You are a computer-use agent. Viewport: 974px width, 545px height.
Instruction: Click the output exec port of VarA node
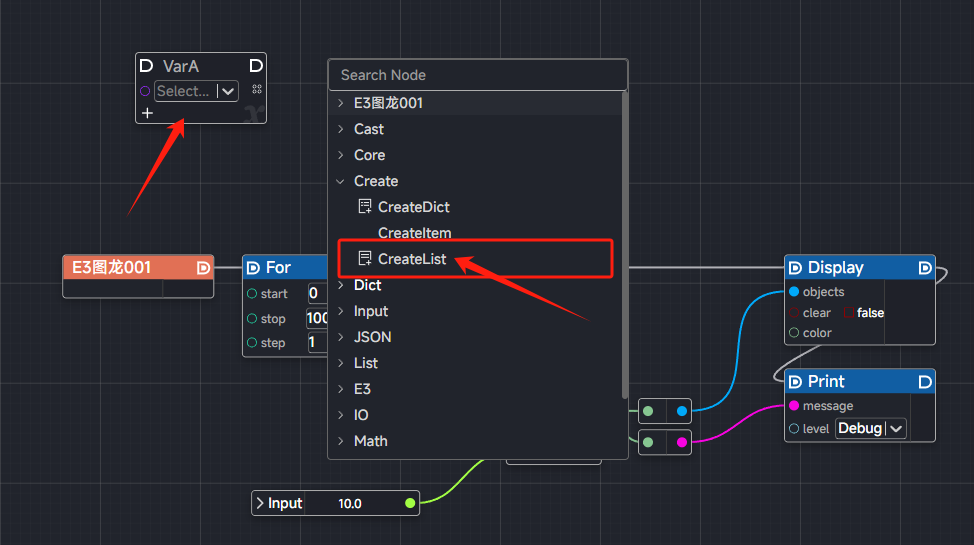click(255, 66)
